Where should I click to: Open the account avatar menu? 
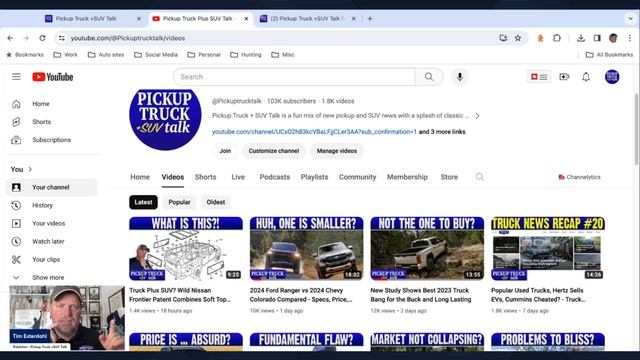pyautogui.click(x=612, y=77)
